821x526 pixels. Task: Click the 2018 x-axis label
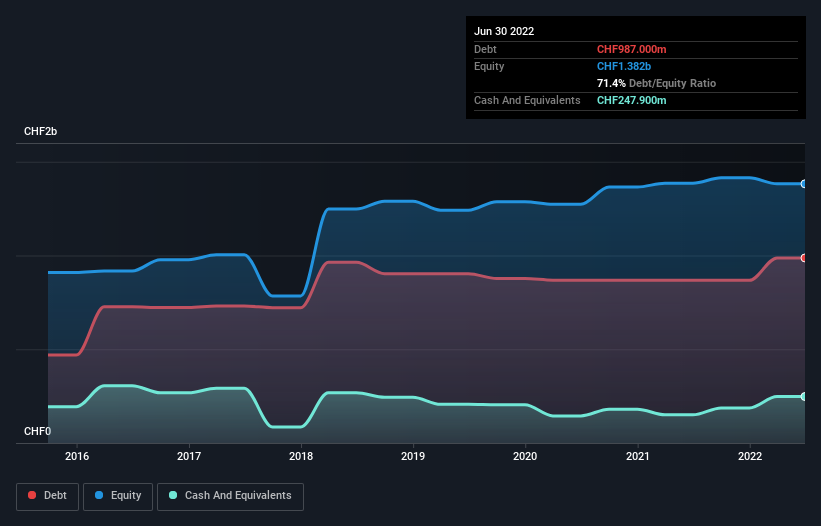301,456
